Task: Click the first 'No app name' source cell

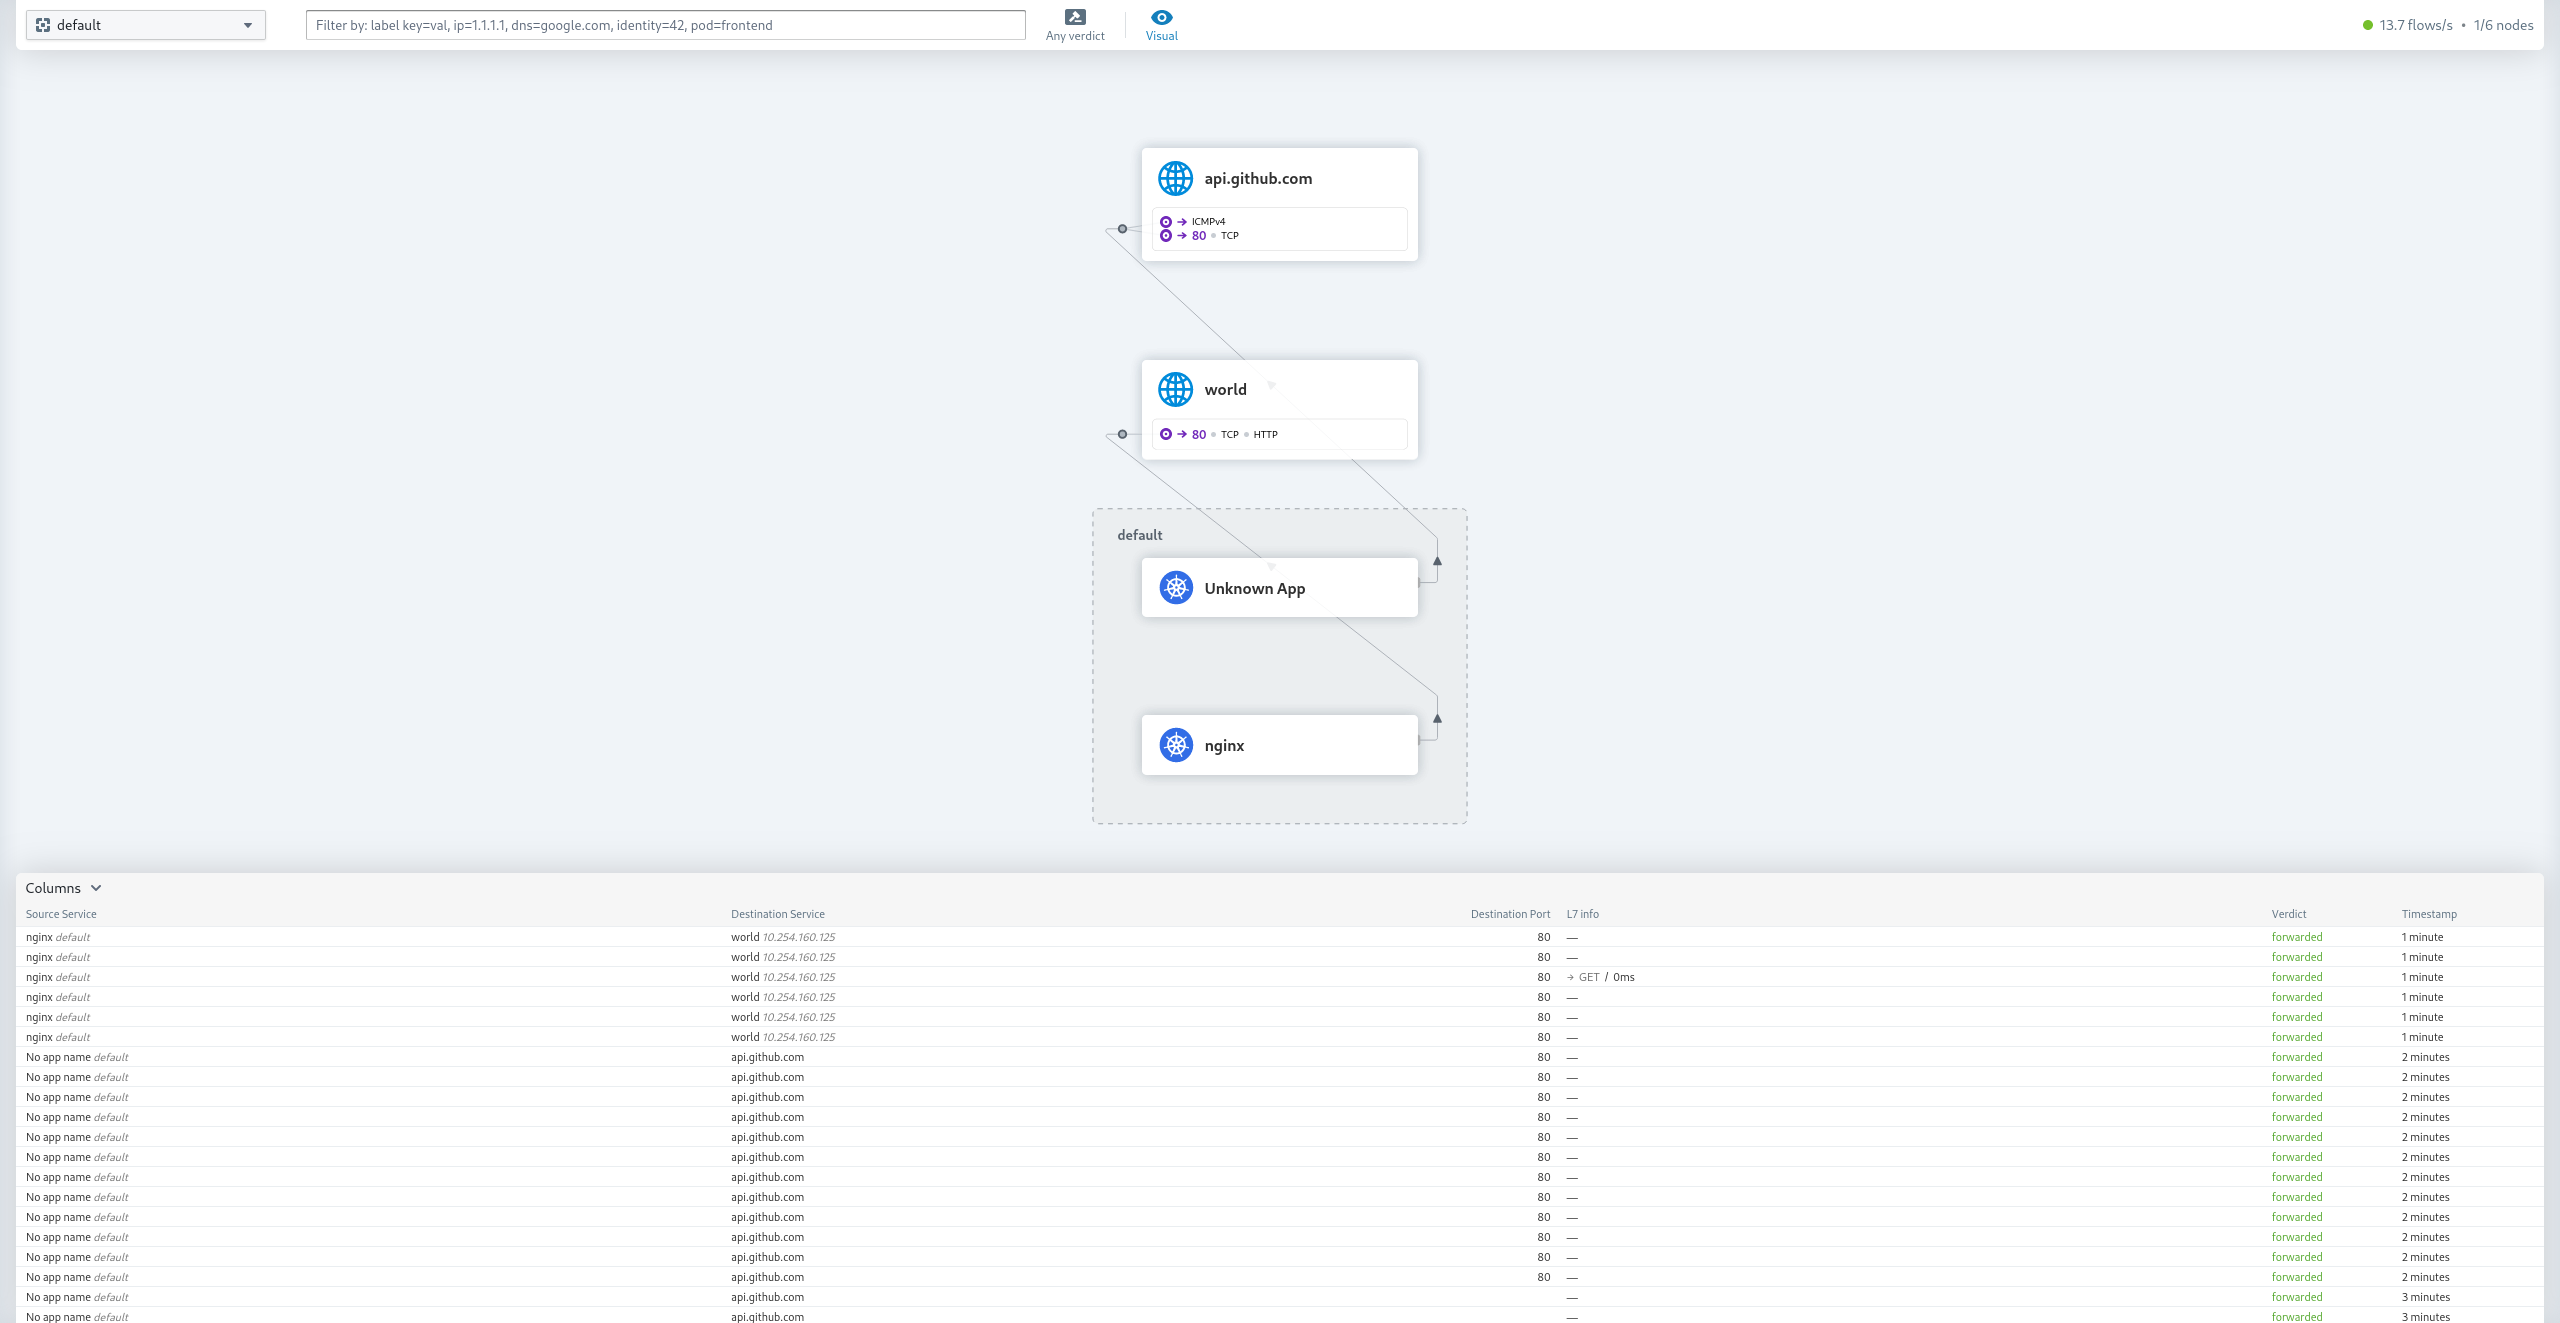Action: click(77, 1057)
